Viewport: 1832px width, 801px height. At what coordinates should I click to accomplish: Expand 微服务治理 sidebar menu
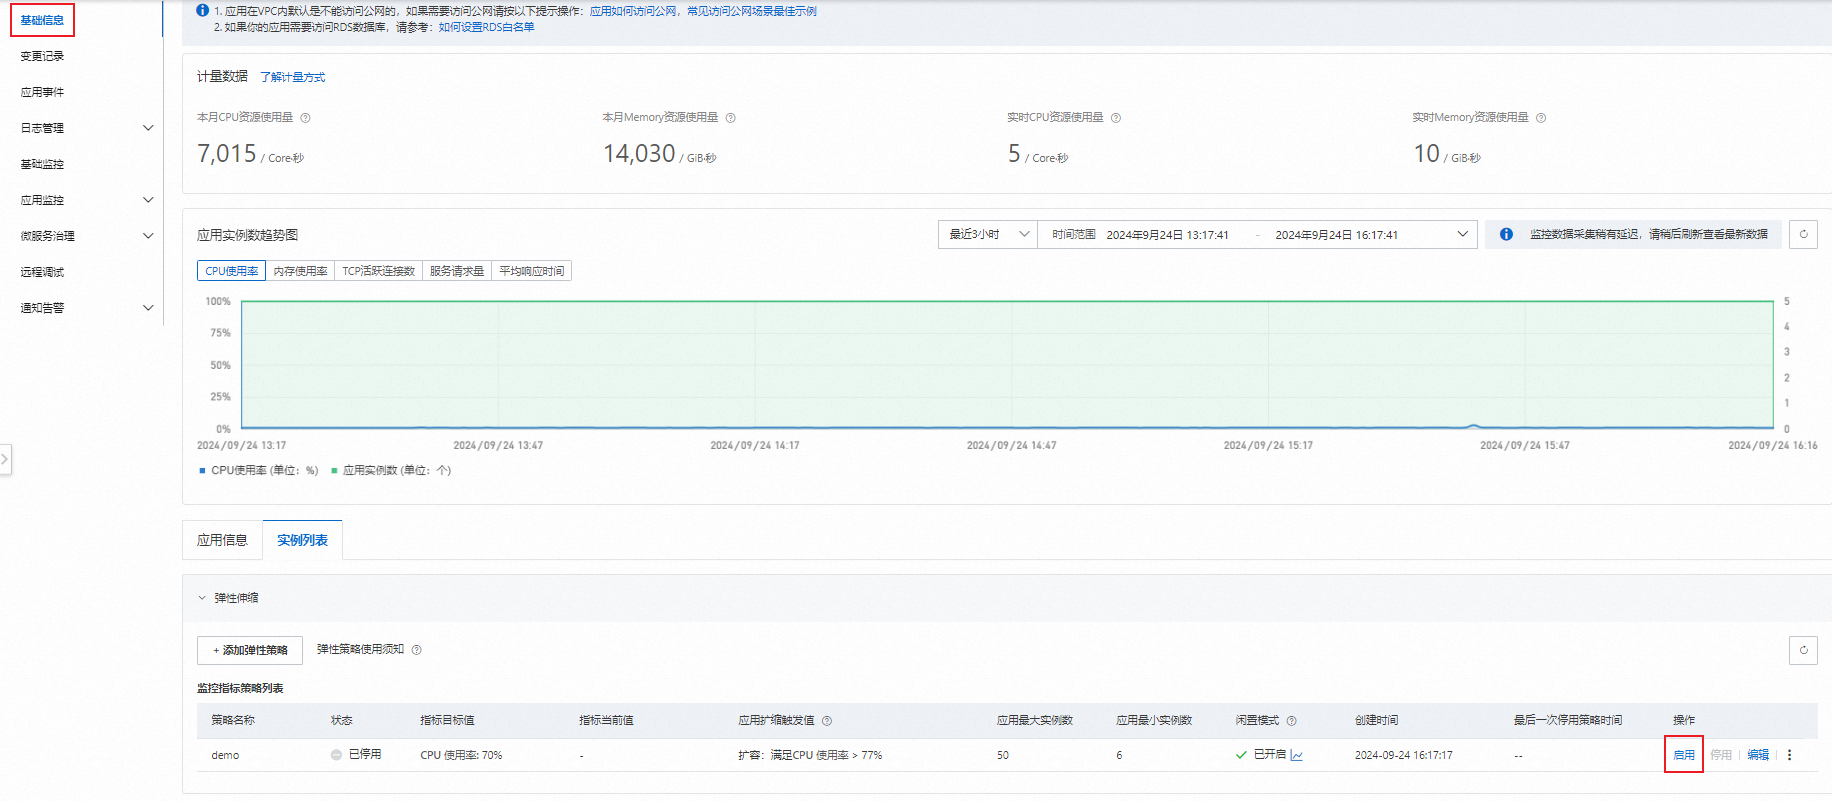click(148, 236)
